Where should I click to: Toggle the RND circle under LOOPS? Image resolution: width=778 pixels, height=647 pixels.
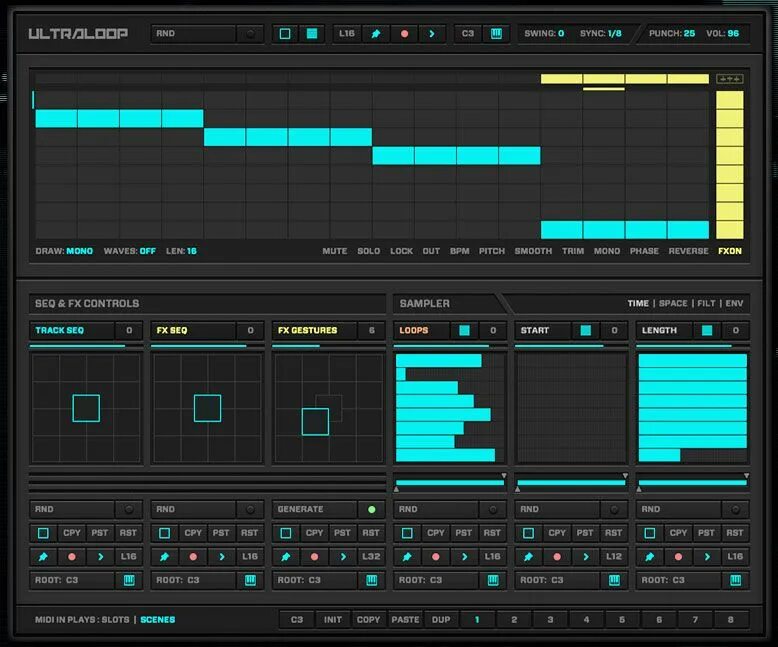(x=493, y=509)
